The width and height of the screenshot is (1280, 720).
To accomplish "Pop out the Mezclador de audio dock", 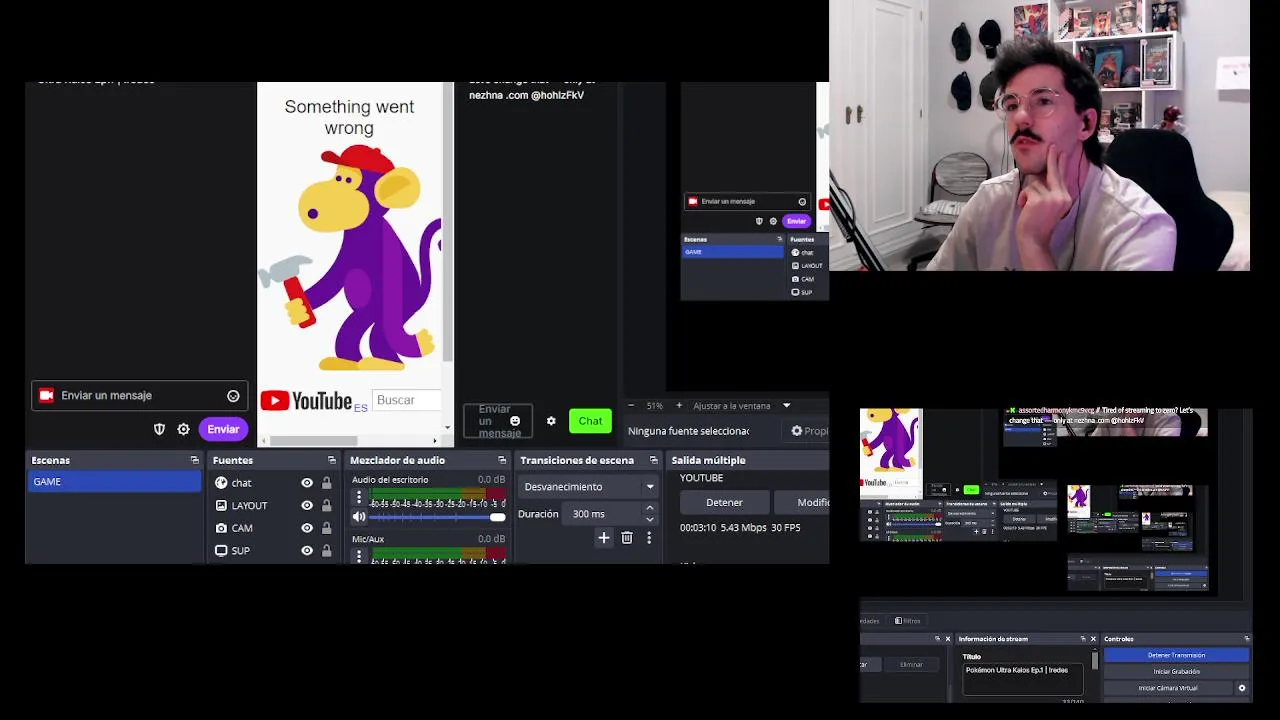I will tap(502, 460).
